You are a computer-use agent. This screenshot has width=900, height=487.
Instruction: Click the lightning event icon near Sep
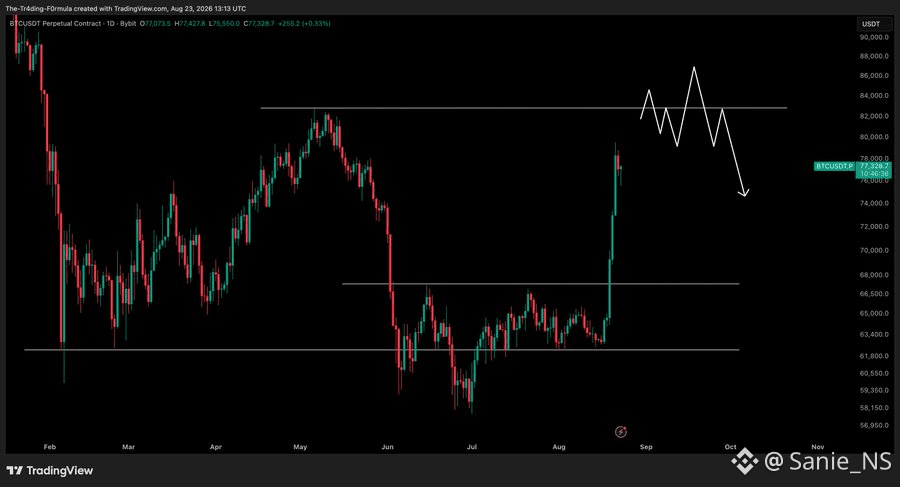[x=620, y=432]
